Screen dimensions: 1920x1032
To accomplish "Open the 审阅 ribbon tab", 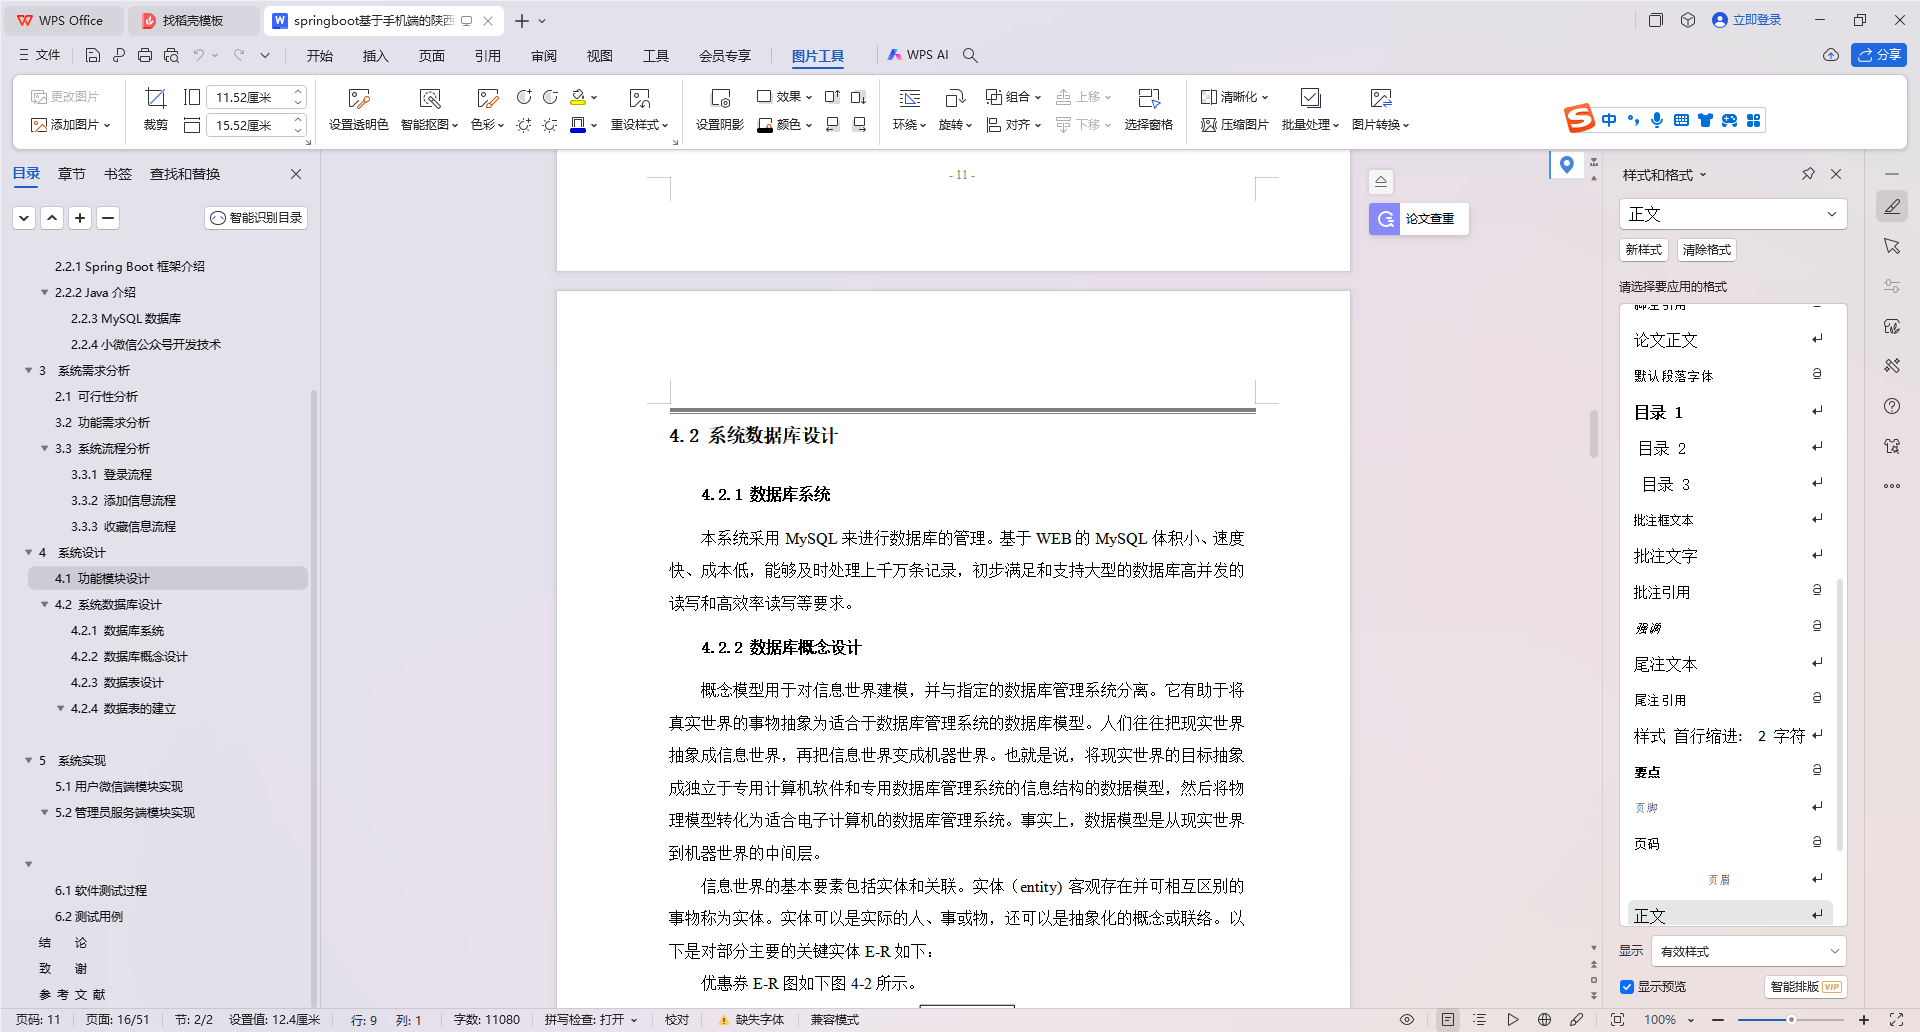I will 544,56.
